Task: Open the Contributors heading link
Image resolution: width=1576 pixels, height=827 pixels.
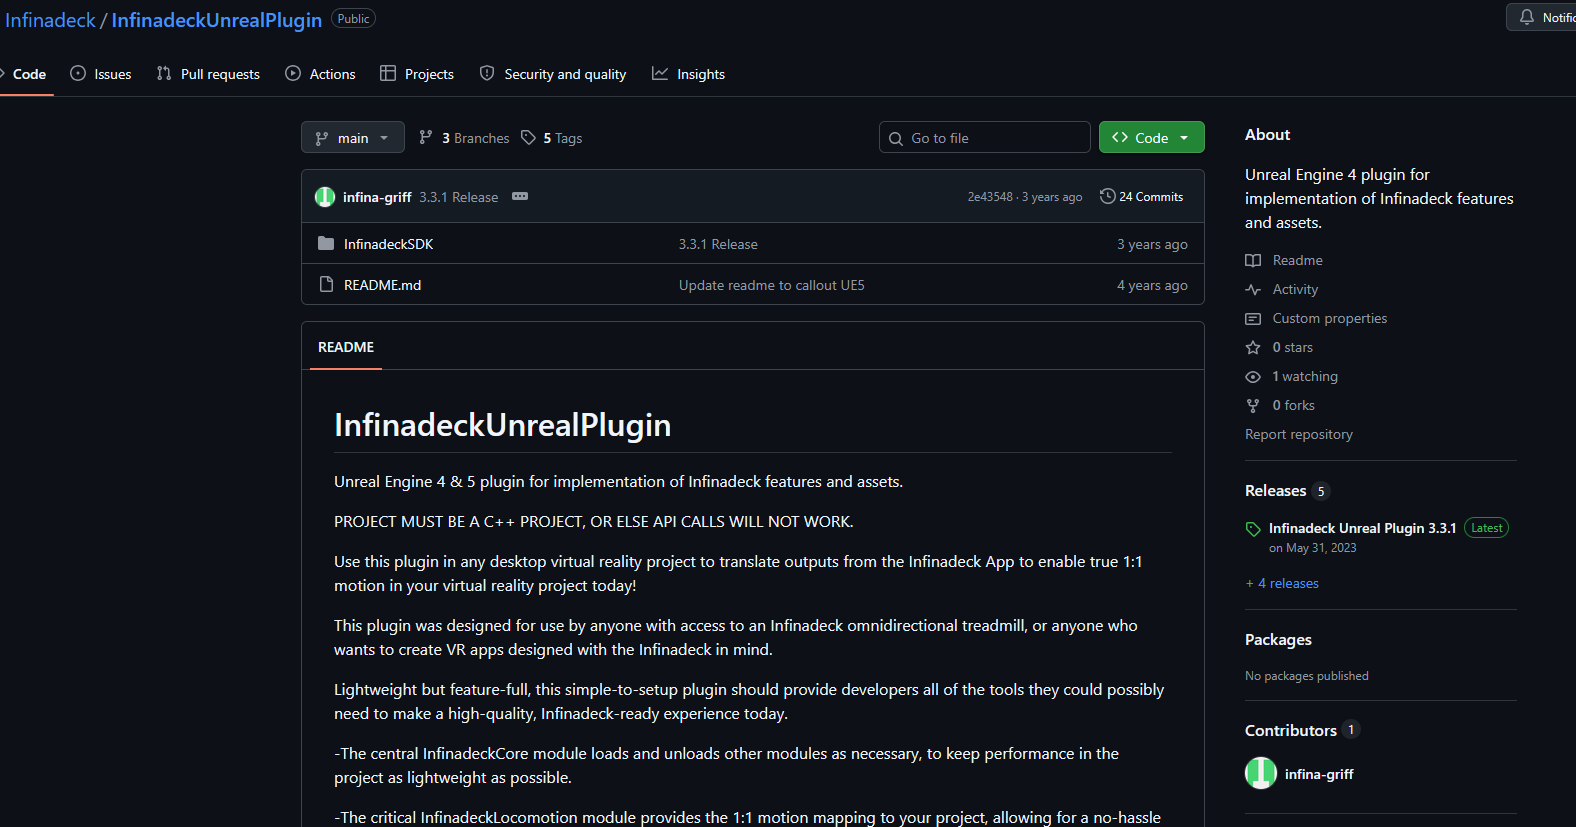Action: (1290, 730)
